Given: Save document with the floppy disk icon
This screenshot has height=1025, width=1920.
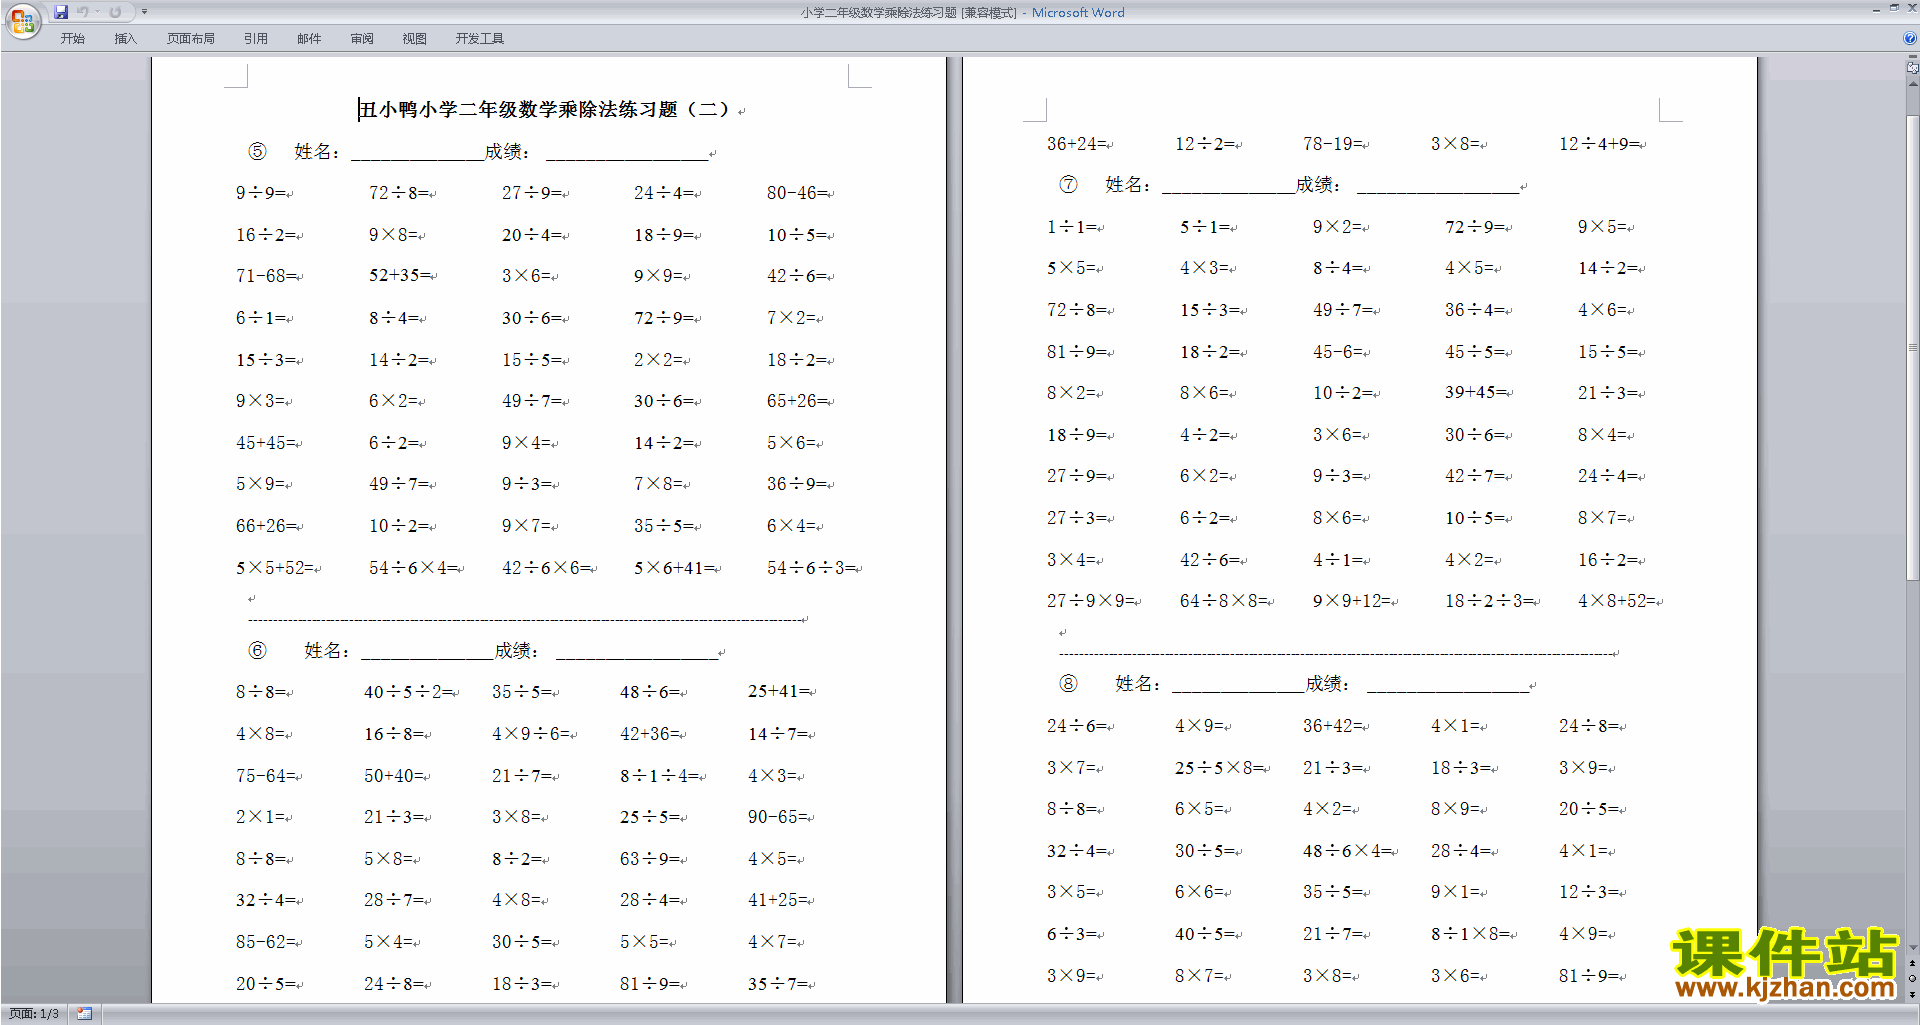Looking at the screenshot, I should coord(61,12).
